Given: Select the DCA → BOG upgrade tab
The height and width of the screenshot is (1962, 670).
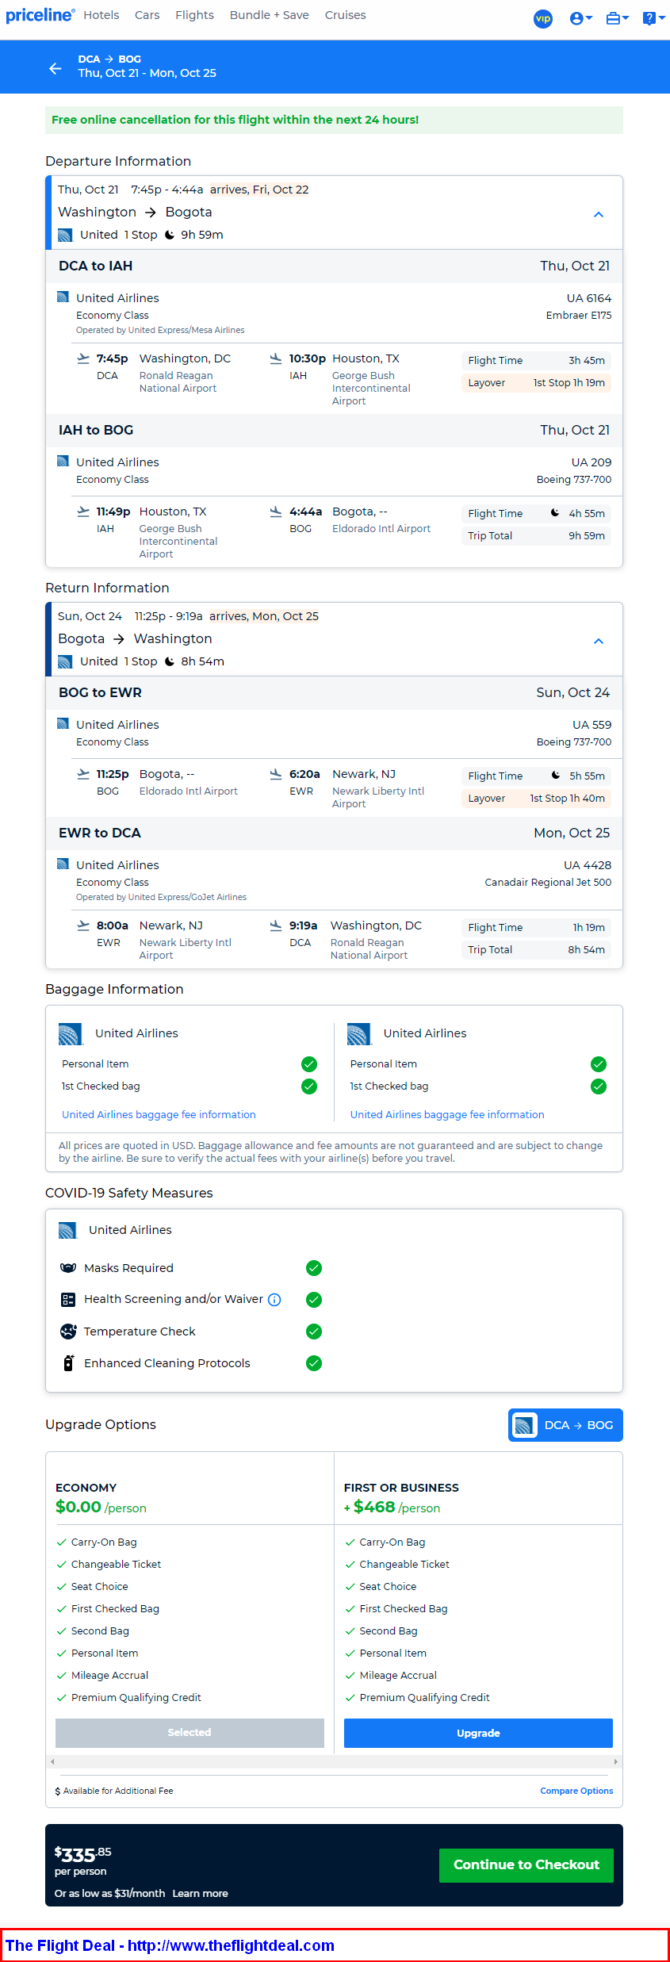Looking at the screenshot, I should click(565, 1425).
